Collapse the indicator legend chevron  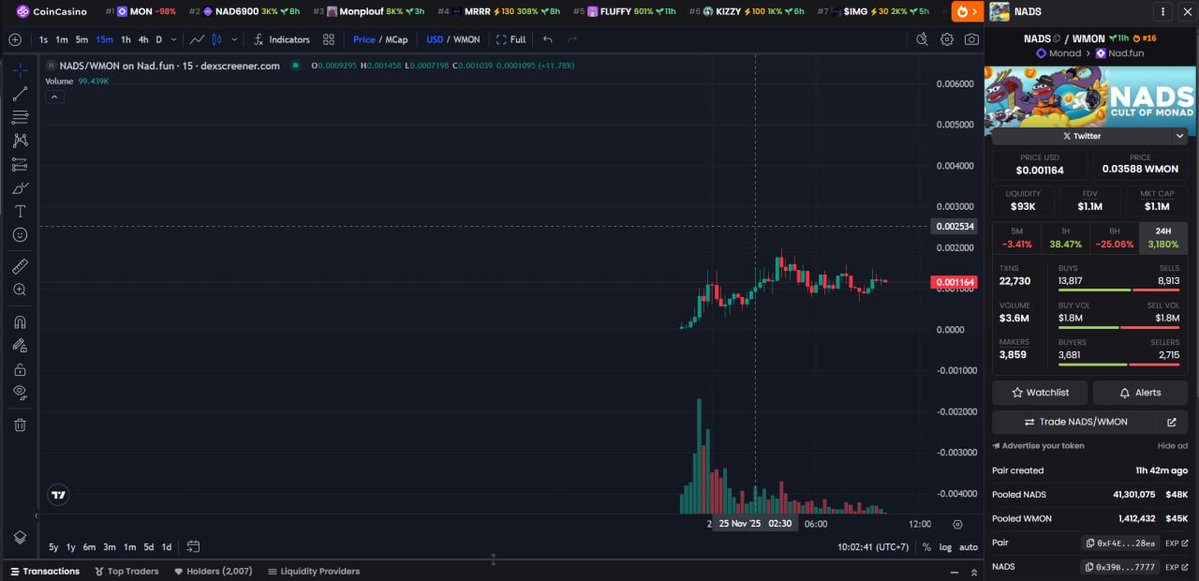coord(54,97)
